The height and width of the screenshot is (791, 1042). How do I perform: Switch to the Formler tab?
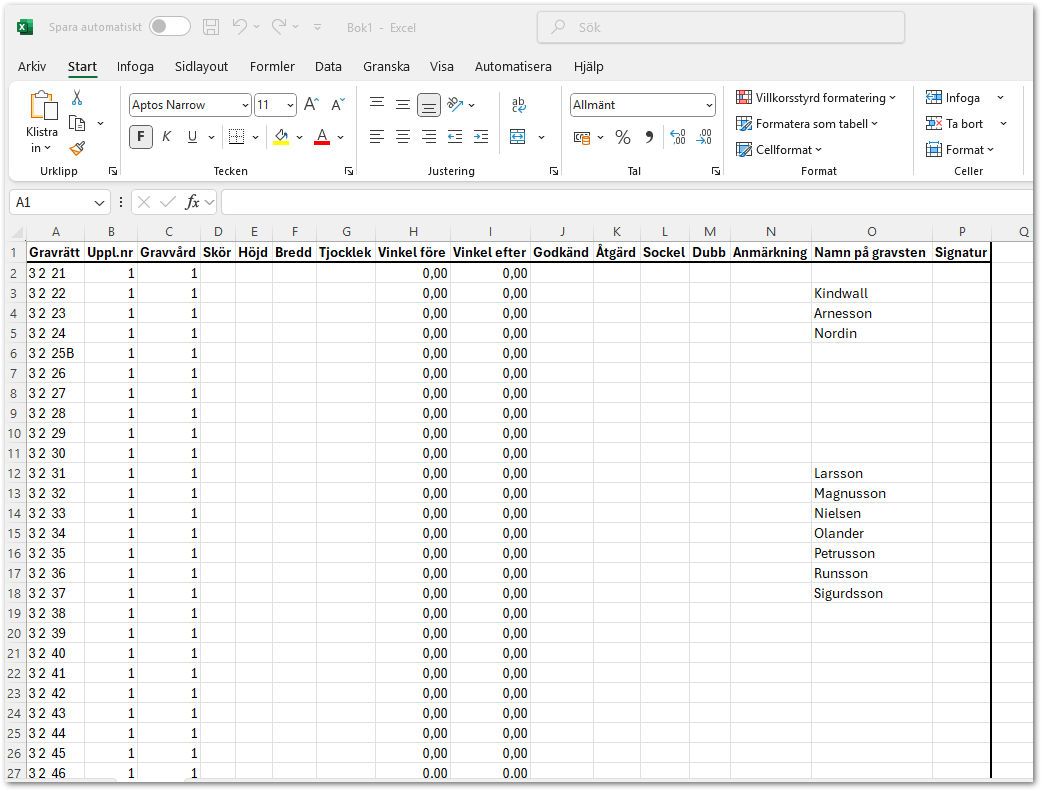pos(272,66)
